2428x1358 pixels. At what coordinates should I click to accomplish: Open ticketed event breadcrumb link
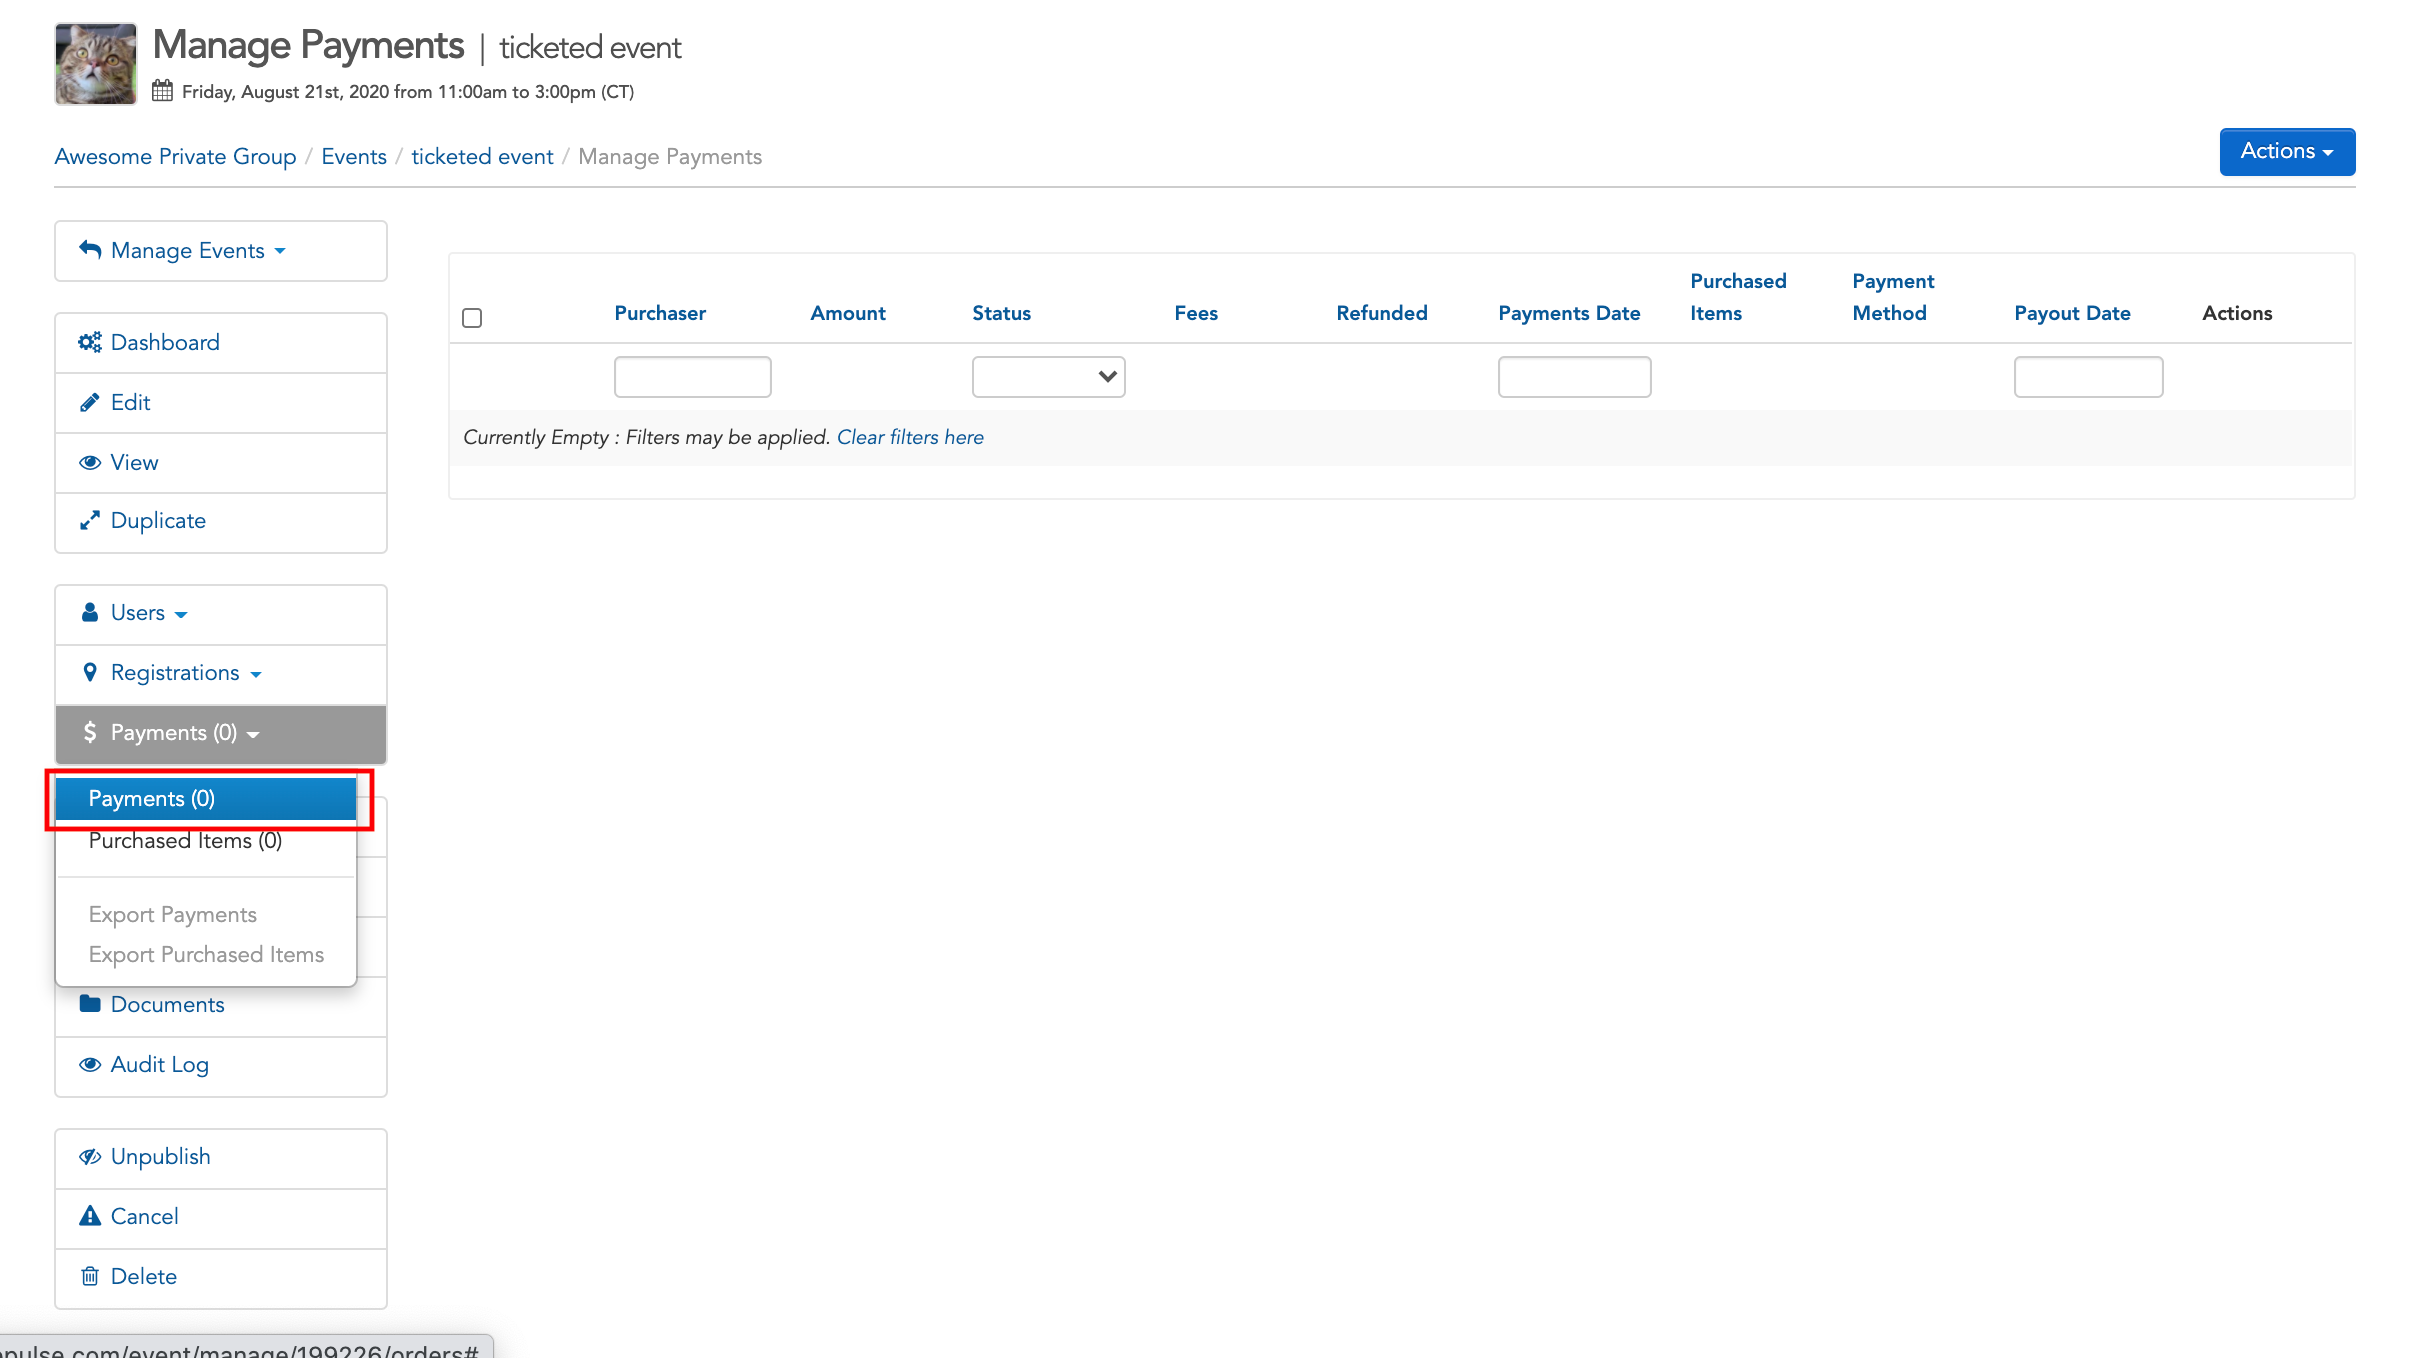[x=482, y=157]
